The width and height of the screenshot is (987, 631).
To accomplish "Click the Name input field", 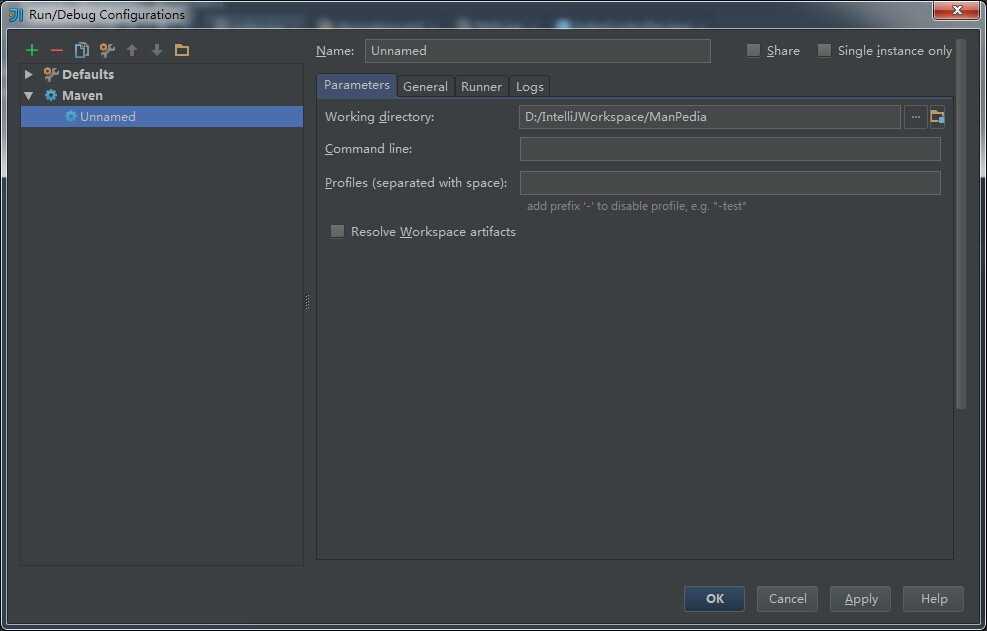I will pyautogui.click(x=538, y=51).
